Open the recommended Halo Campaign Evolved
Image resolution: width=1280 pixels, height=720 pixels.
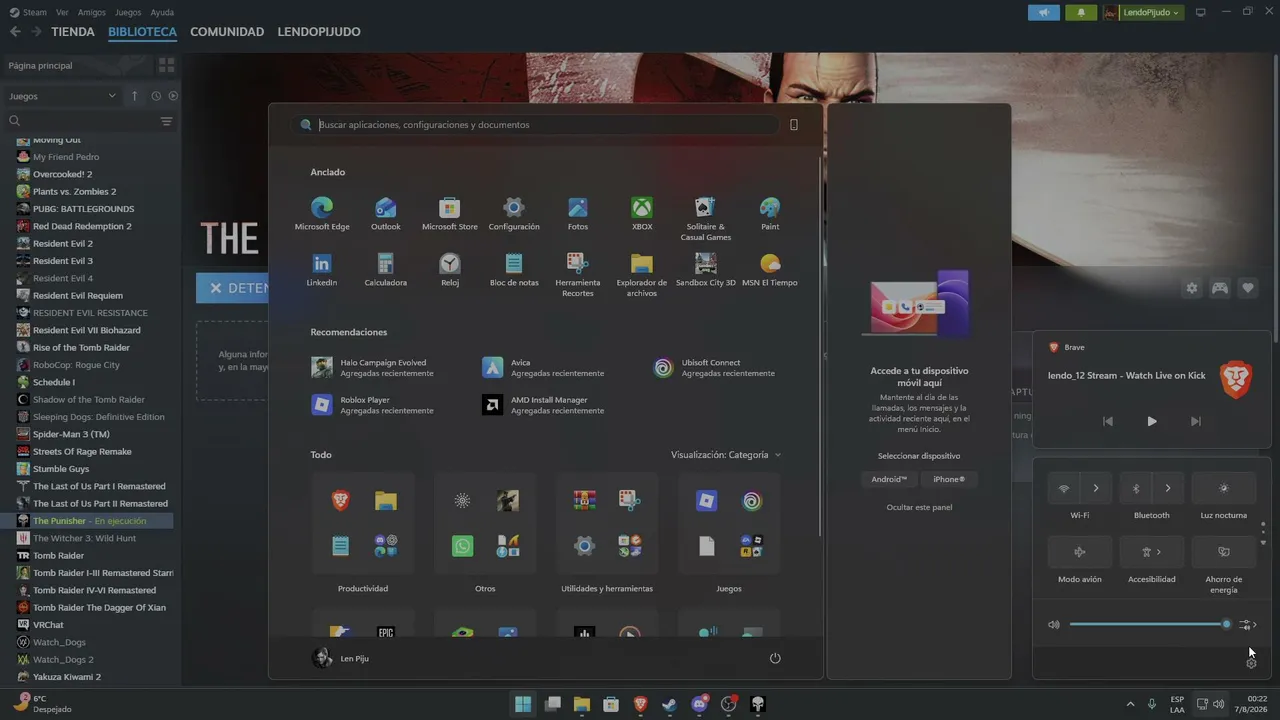click(372, 368)
